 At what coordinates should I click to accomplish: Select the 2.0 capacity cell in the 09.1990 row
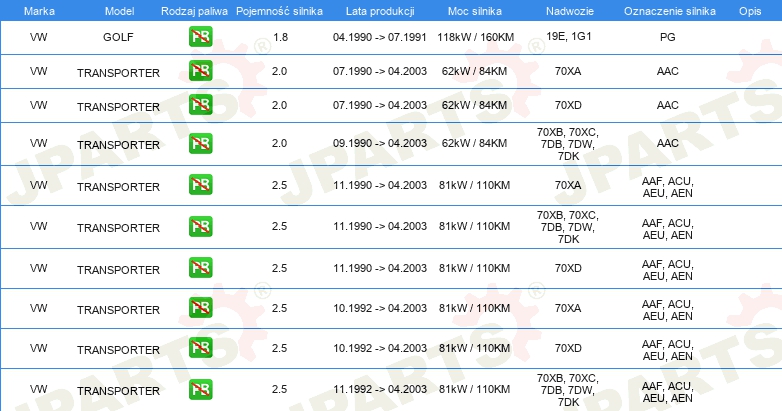click(x=279, y=143)
